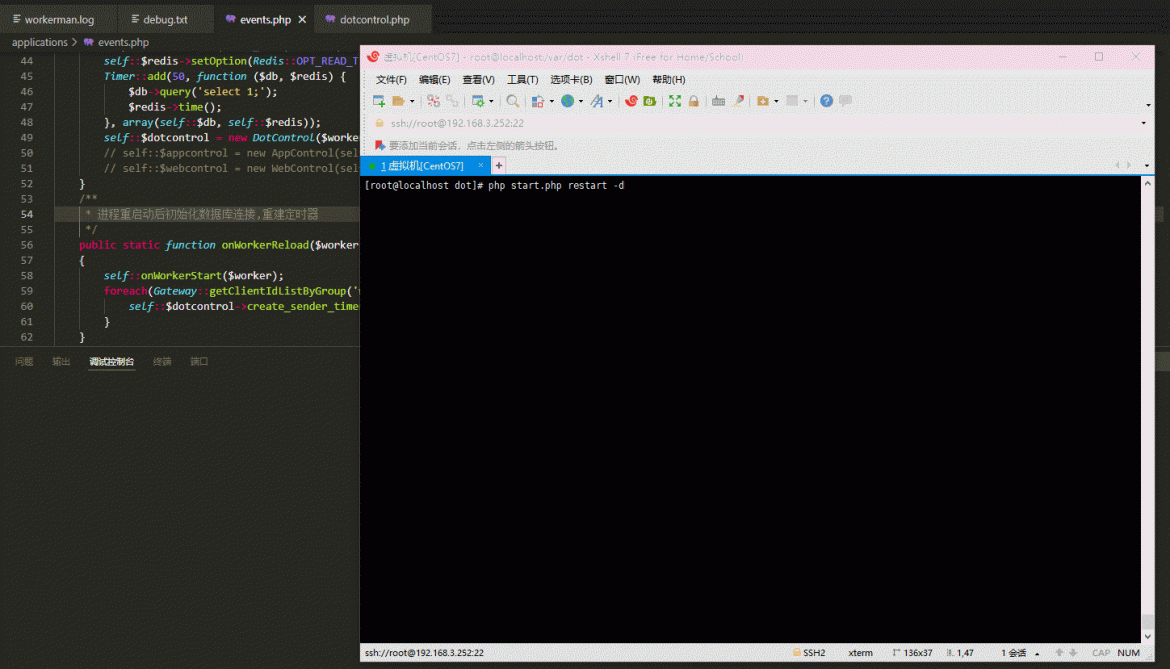Click the red flag add-session arrow icon
The width and height of the screenshot is (1170, 669).
click(x=380, y=145)
